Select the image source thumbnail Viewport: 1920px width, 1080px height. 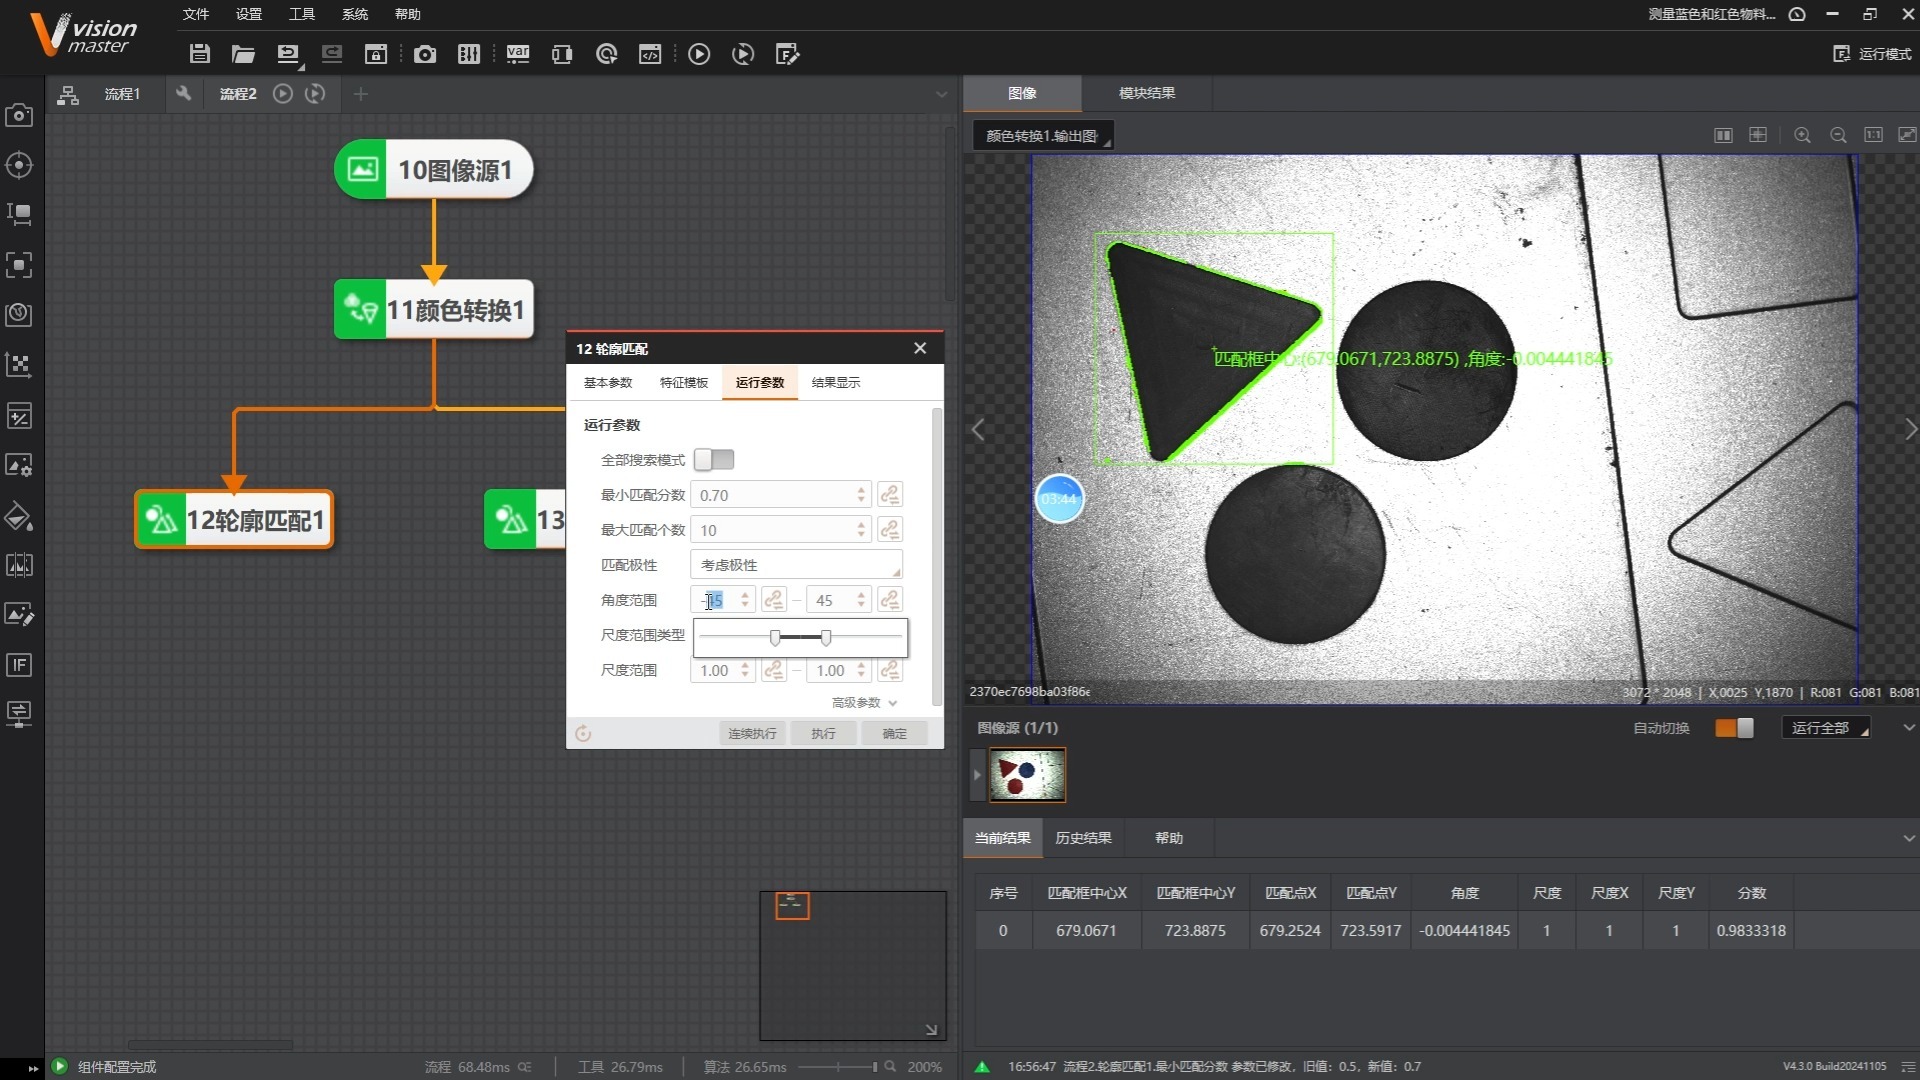1027,774
